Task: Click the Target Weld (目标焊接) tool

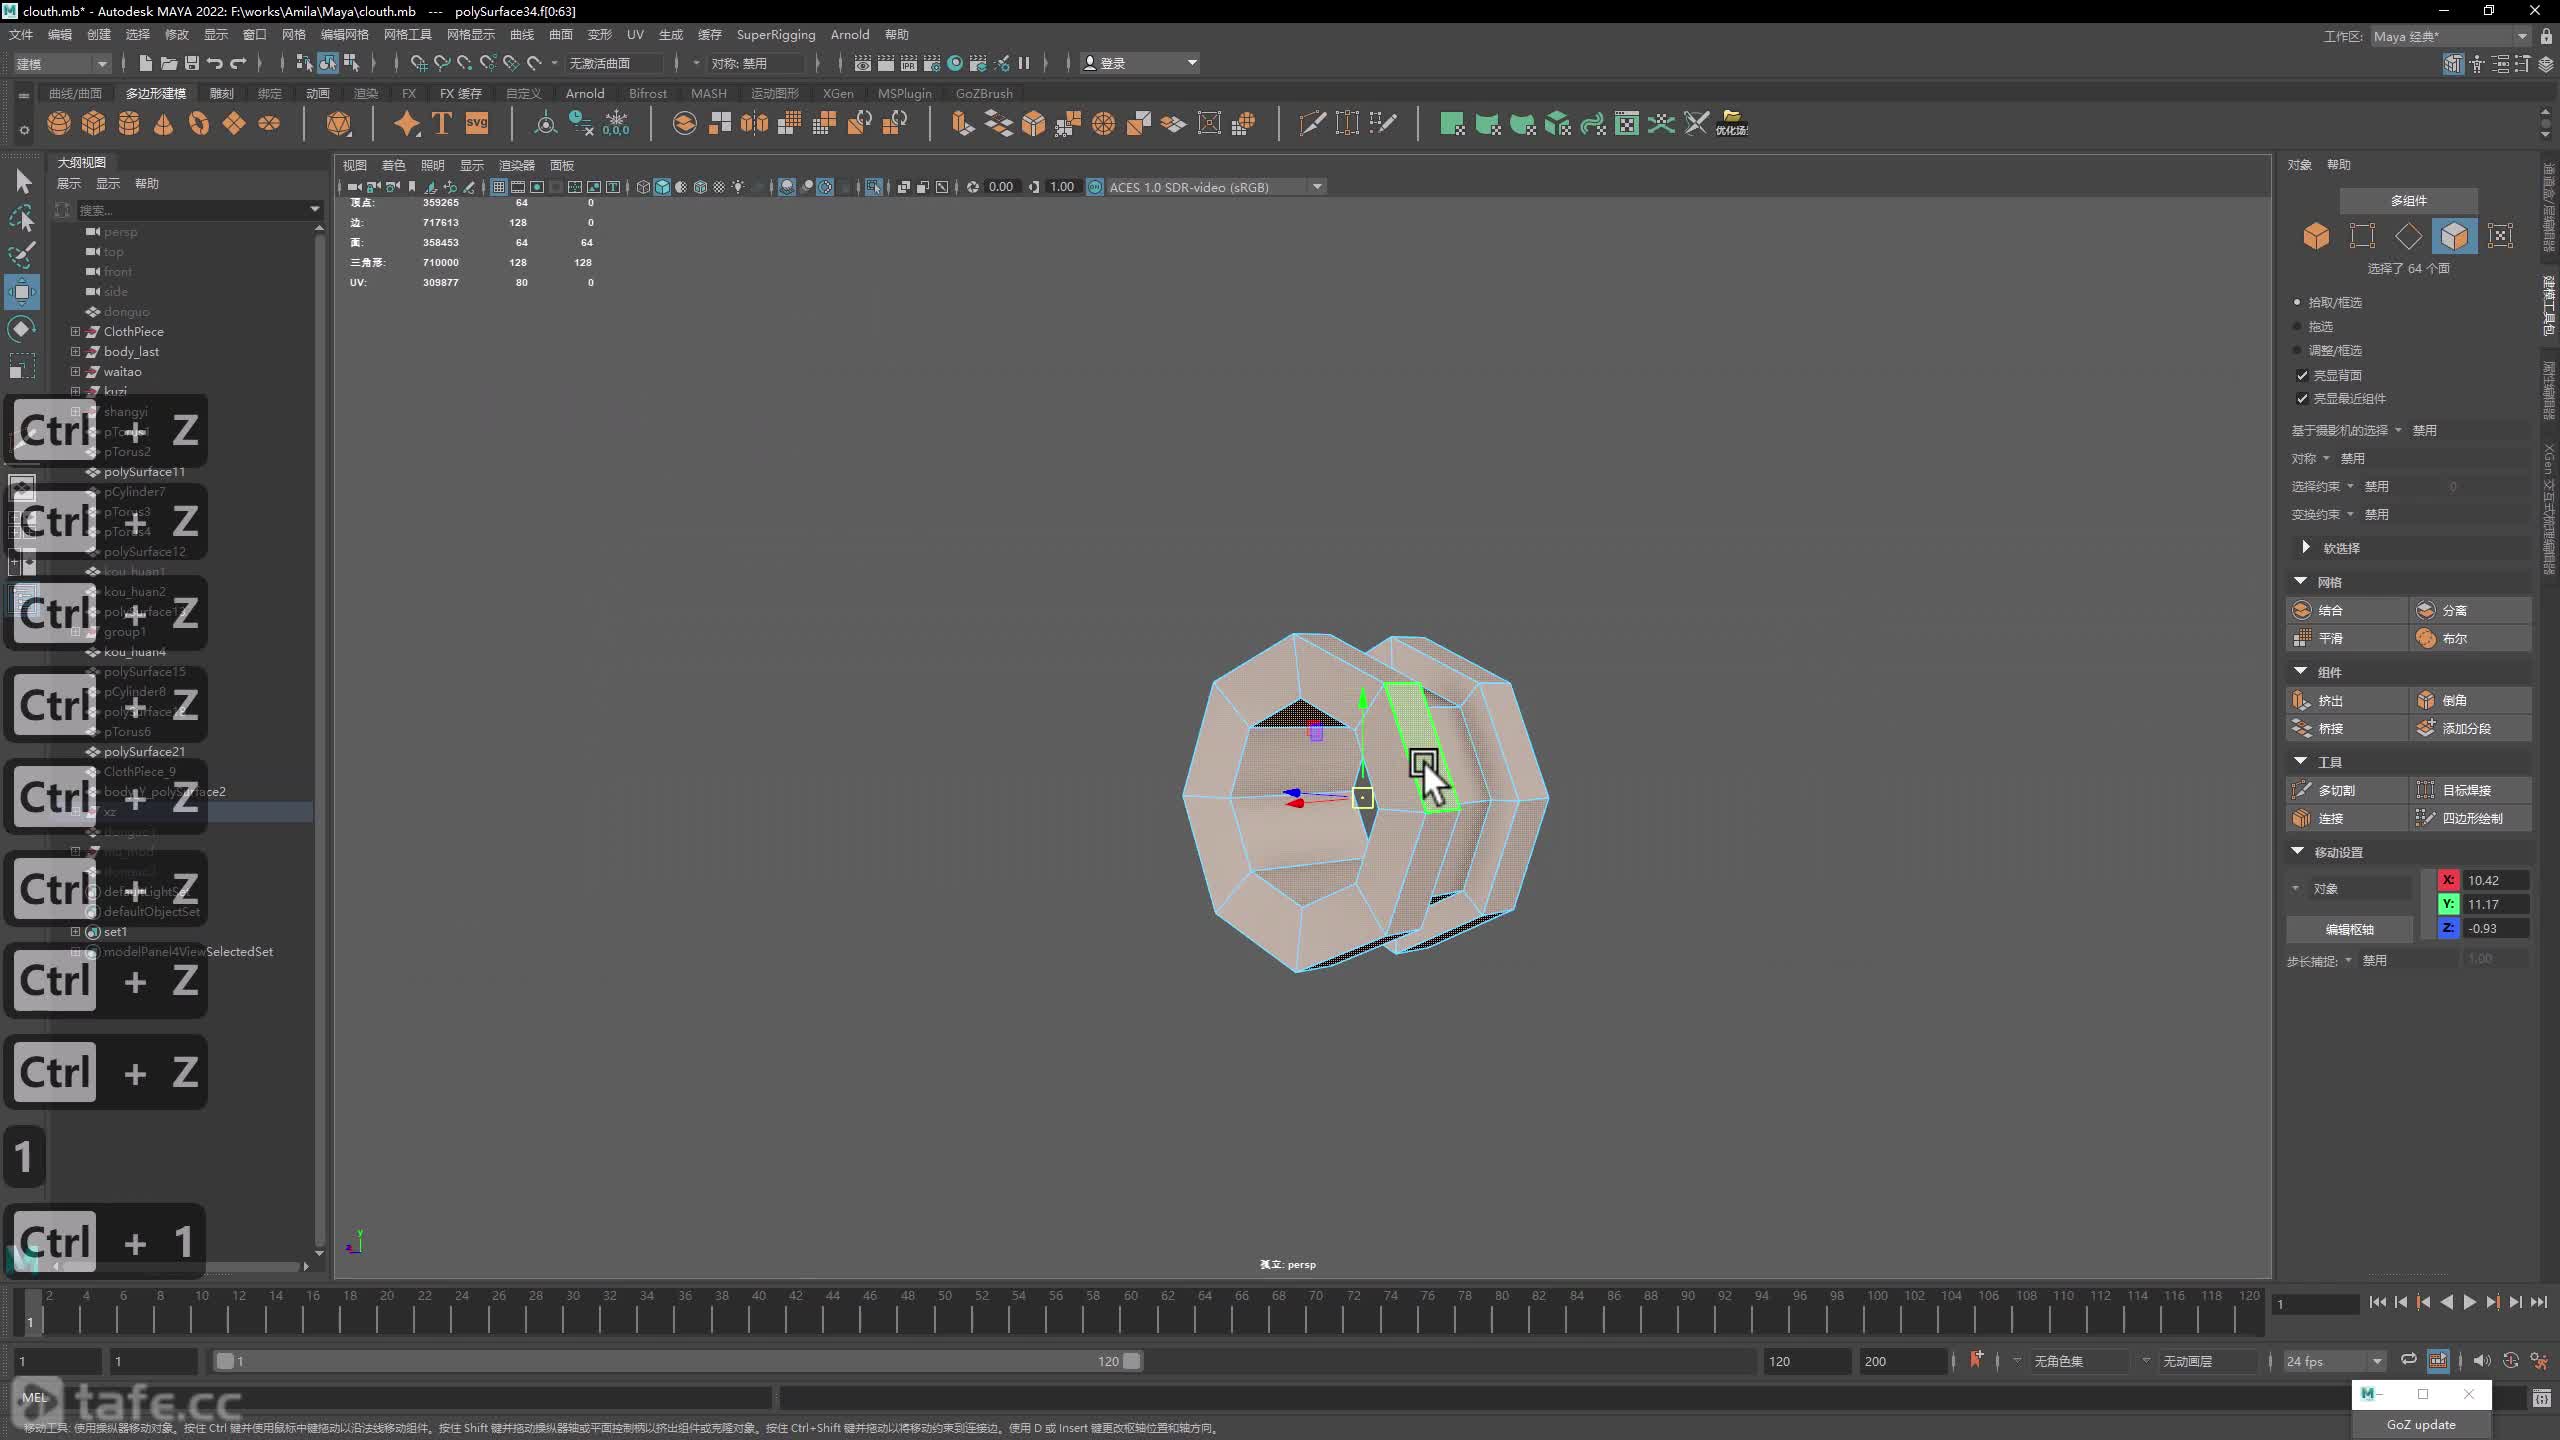Action: tap(2470, 790)
